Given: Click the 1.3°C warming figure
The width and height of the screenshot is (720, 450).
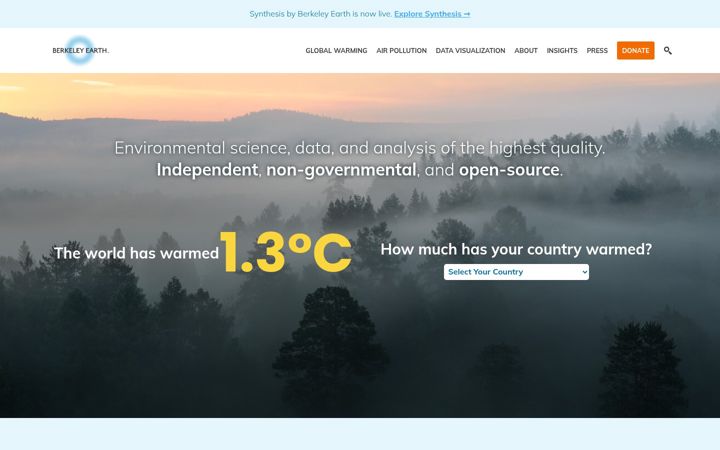Looking at the screenshot, I should click(286, 252).
